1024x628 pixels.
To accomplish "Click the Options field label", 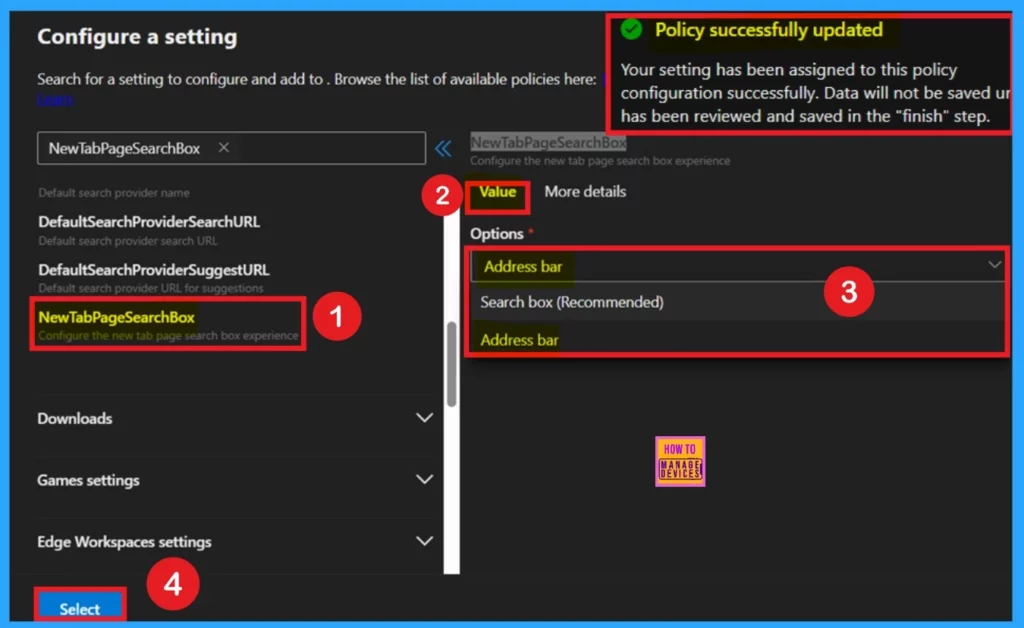I will tap(497, 234).
